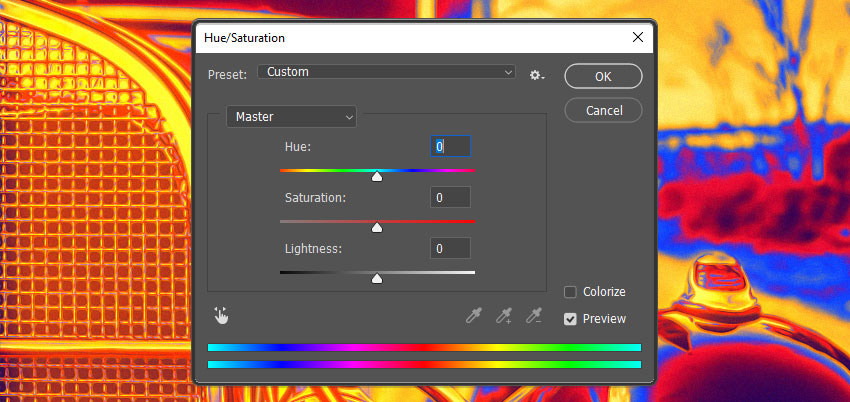Viewport: 850px width, 402px height.
Task: Expand the Master channel dropdown
Action: 291,116
